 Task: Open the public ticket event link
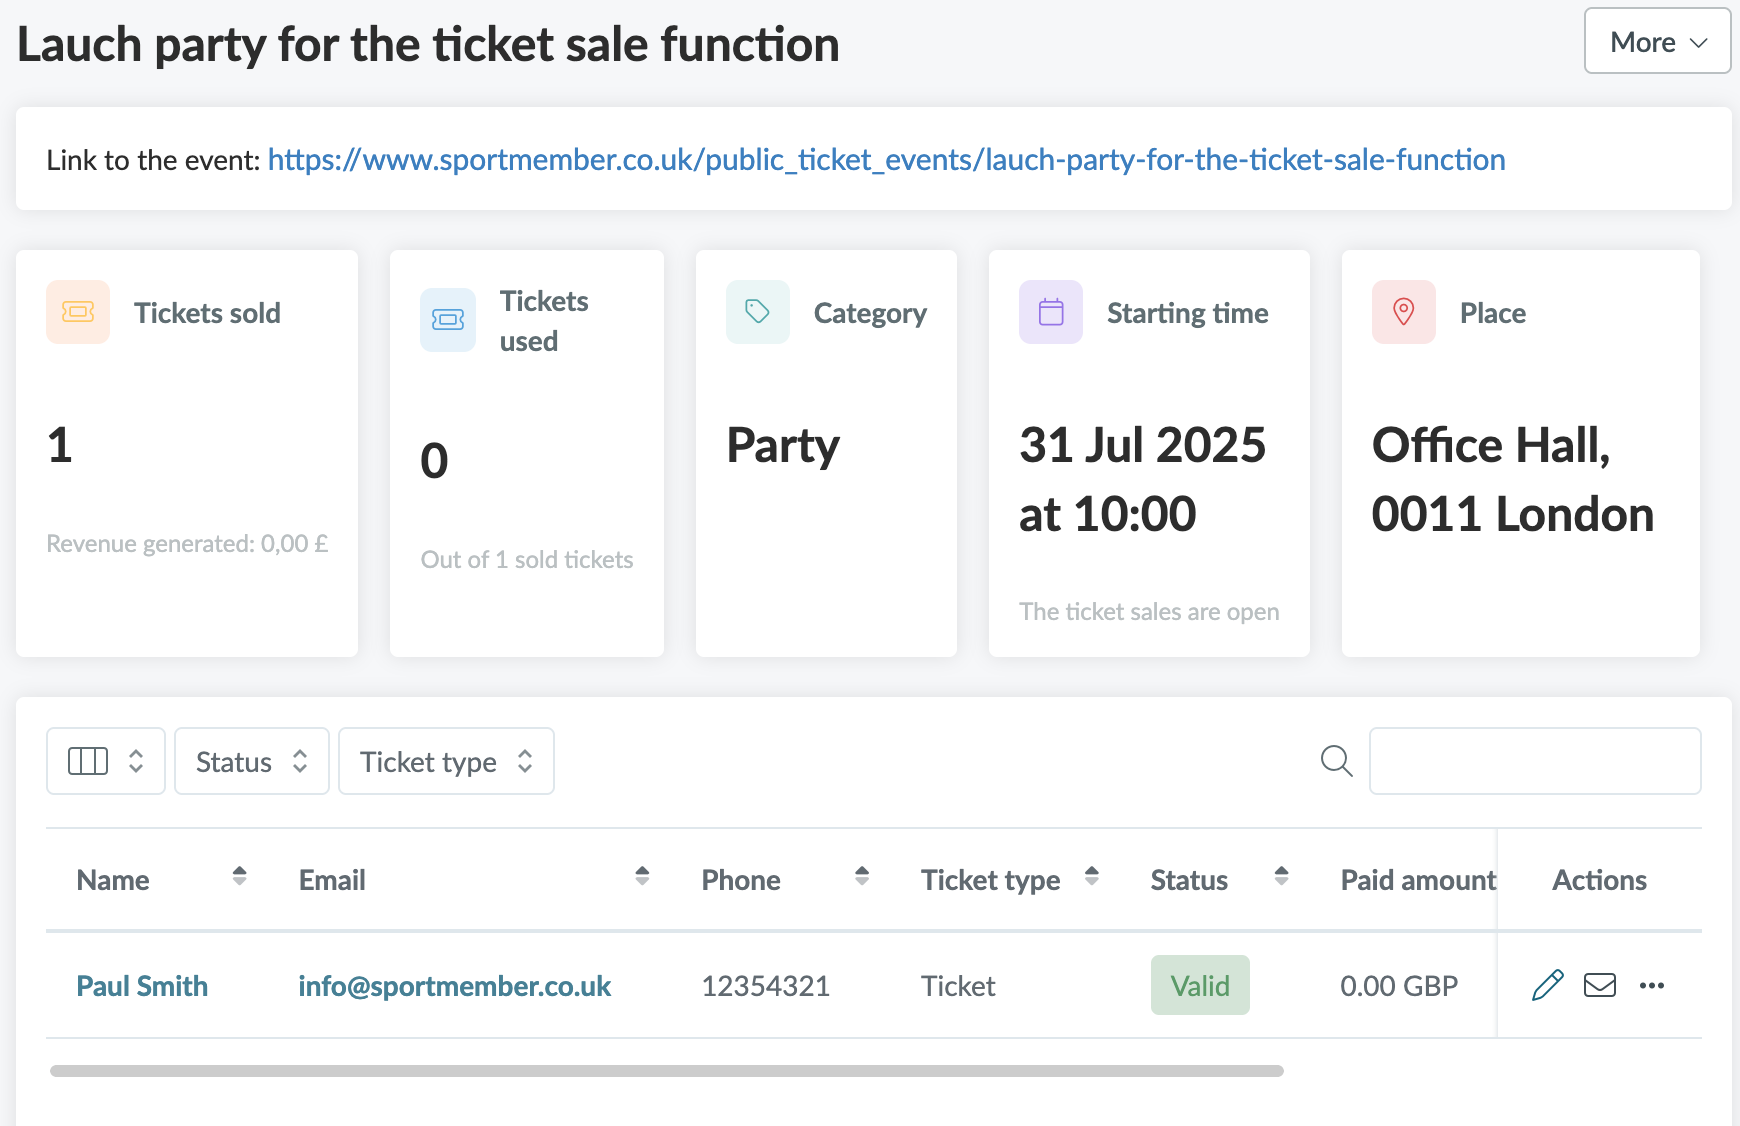[x=886, y=160]
